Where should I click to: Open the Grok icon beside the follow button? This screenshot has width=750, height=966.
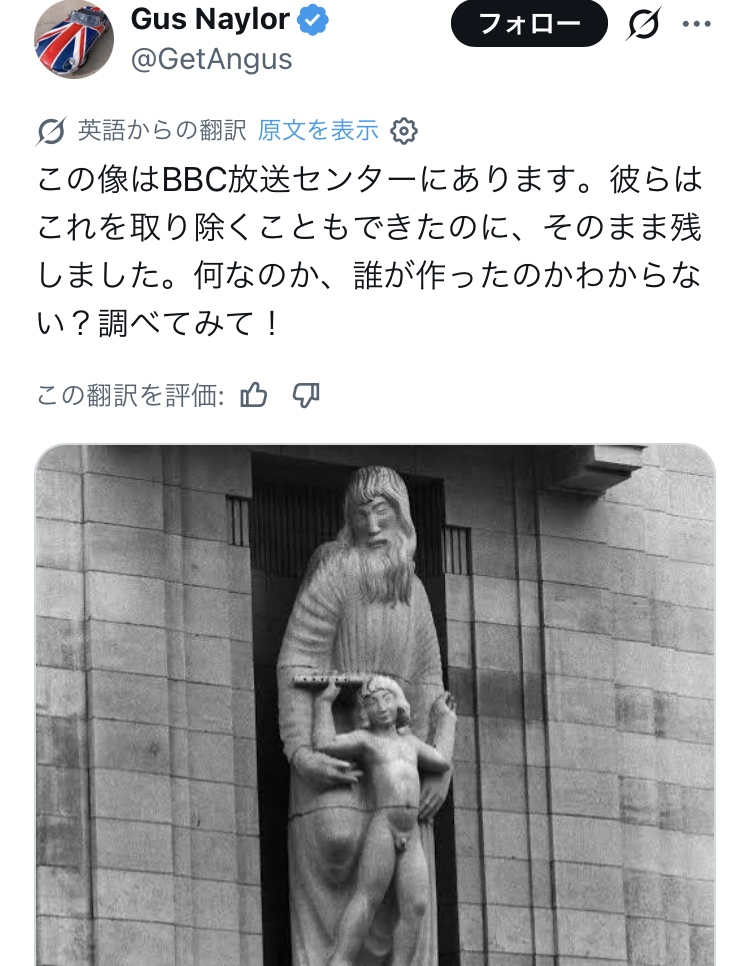point(644,24)
